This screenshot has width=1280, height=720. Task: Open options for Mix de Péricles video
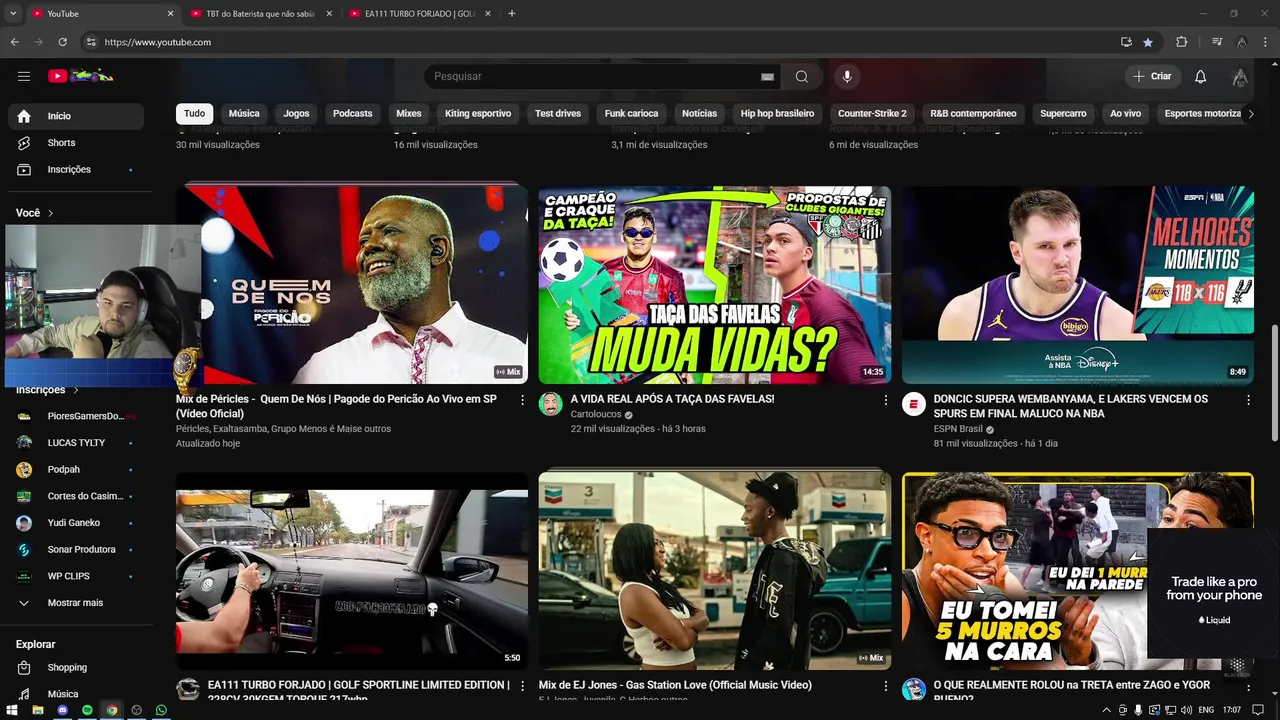pos(522,400)
